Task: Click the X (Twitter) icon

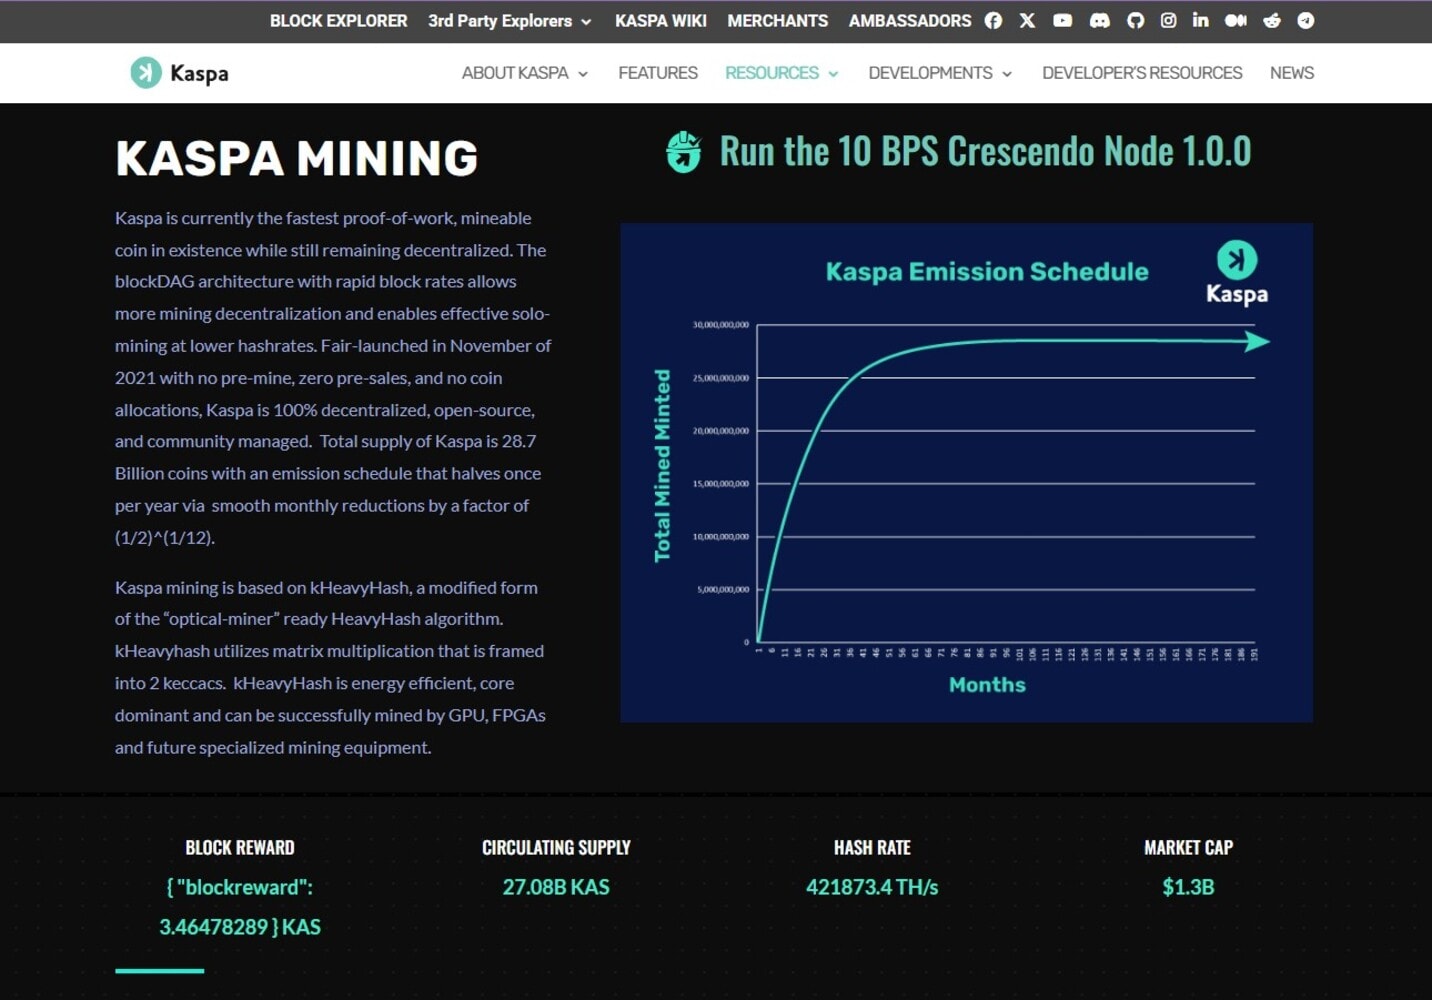Action: tap(1027, 21)
